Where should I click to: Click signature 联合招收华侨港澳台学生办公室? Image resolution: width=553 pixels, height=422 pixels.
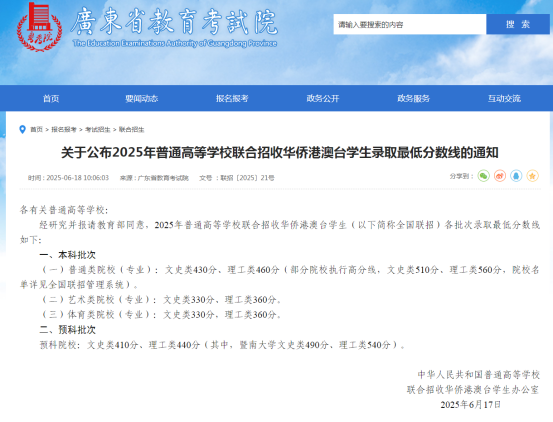pos(473,390)
